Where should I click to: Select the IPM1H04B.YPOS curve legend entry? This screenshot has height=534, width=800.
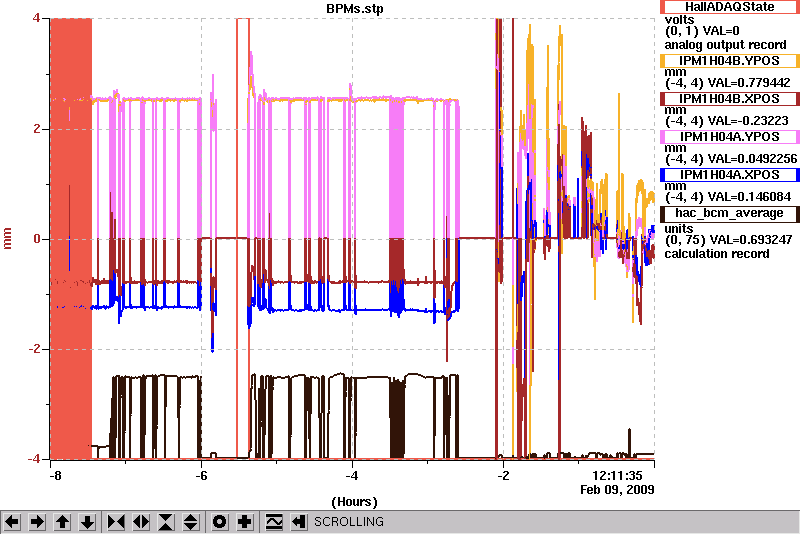click(x=730, y=61)
